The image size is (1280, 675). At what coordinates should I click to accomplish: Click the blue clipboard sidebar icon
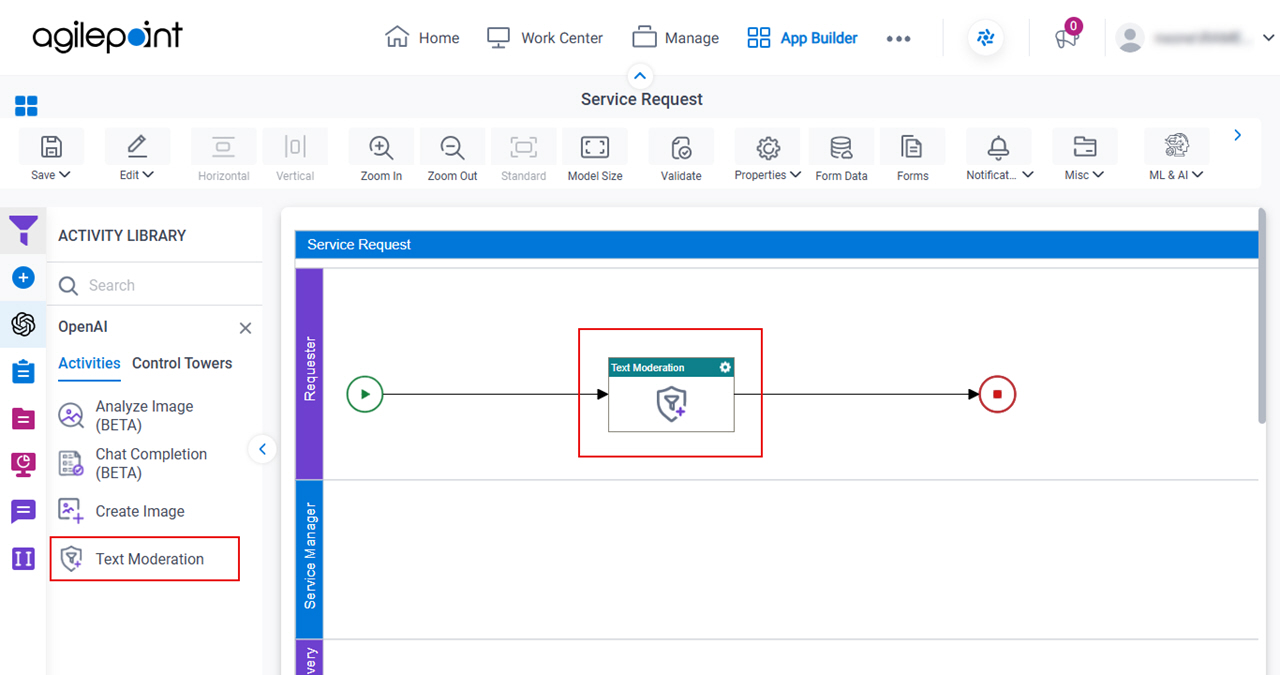pyautogui.click(x=24, y=371)
